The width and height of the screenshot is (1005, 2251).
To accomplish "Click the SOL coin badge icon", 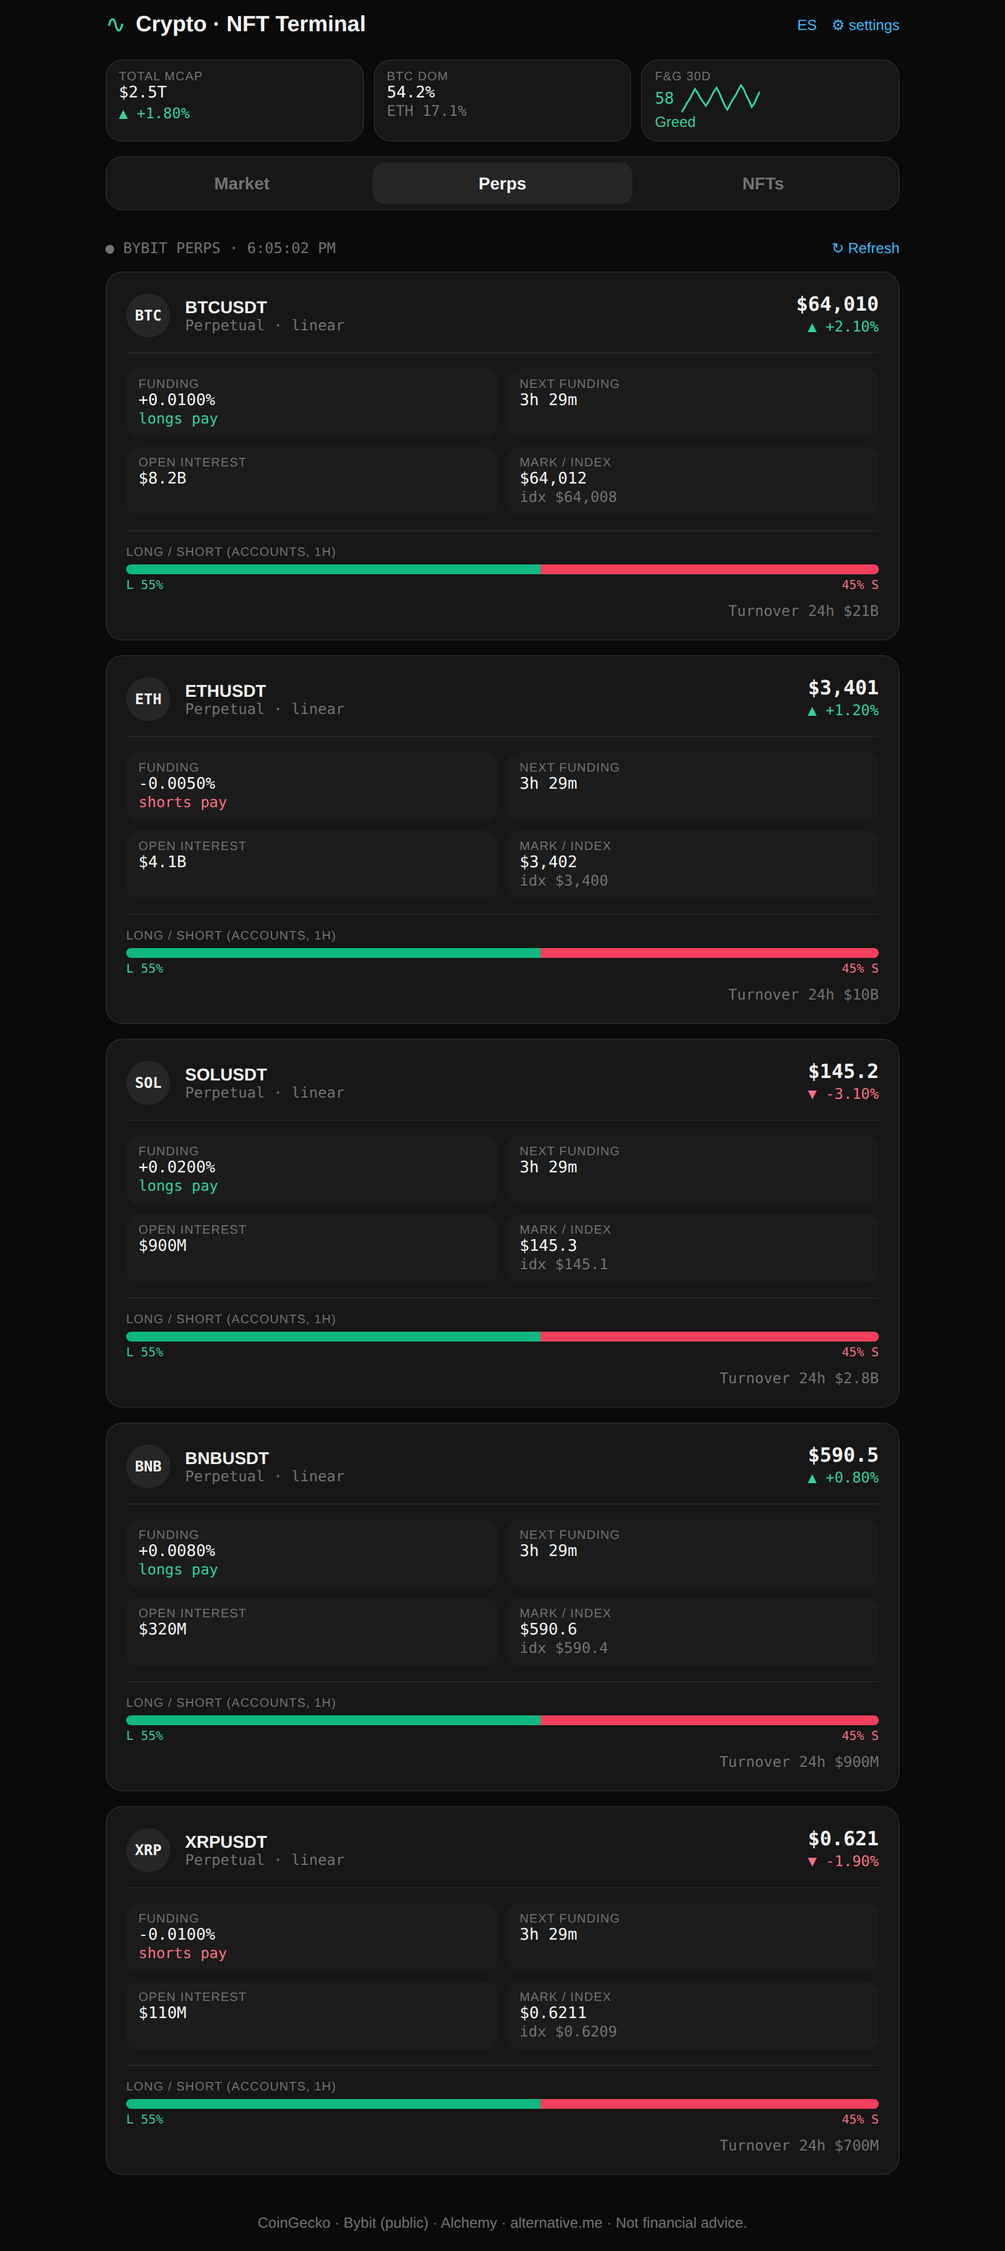I will click(x=148, y=1083).
